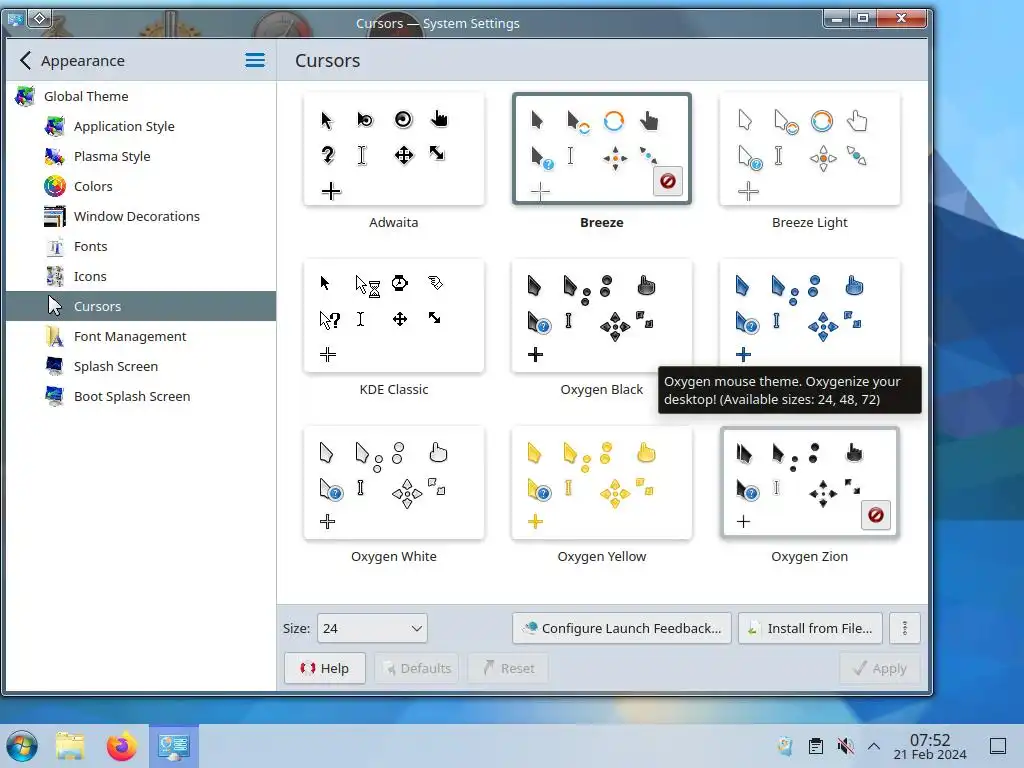Viewport: 1024px width, 768px height.
Task: Select the Adwaita cursor theme thumbnail
Action: 394,149
